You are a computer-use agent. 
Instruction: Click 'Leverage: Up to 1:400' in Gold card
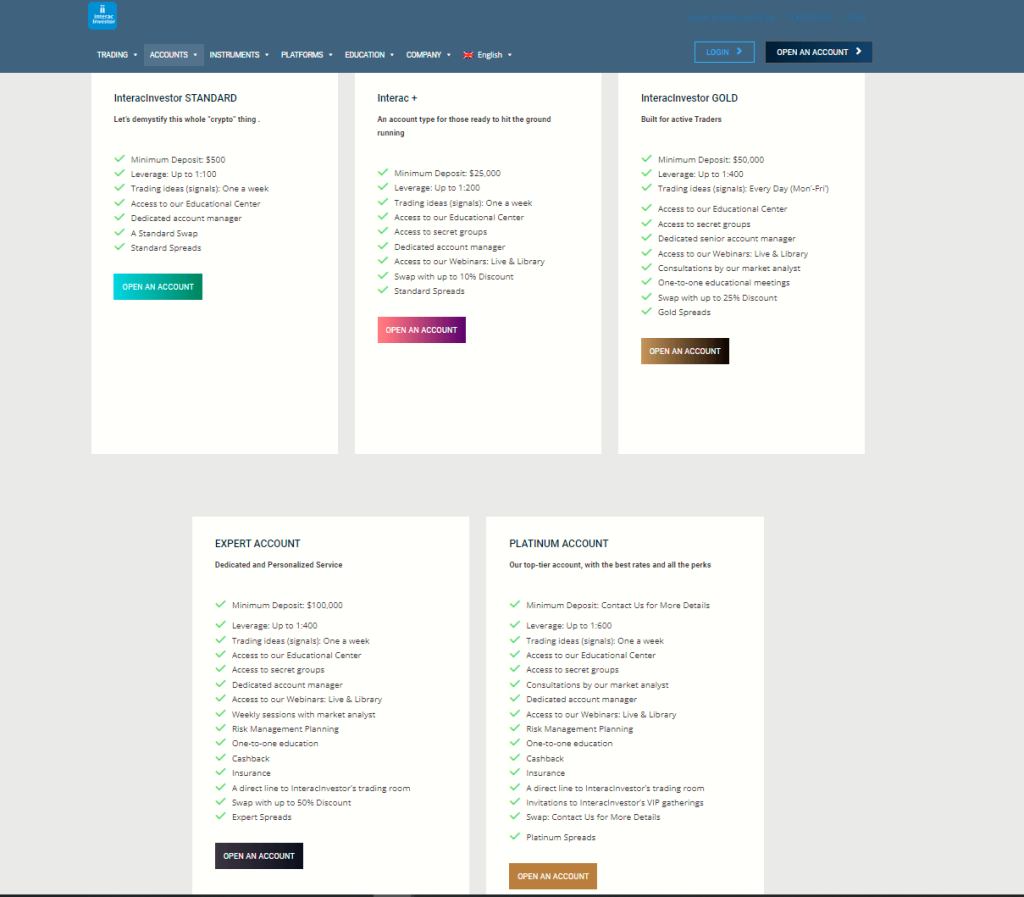tap(701, 174)
